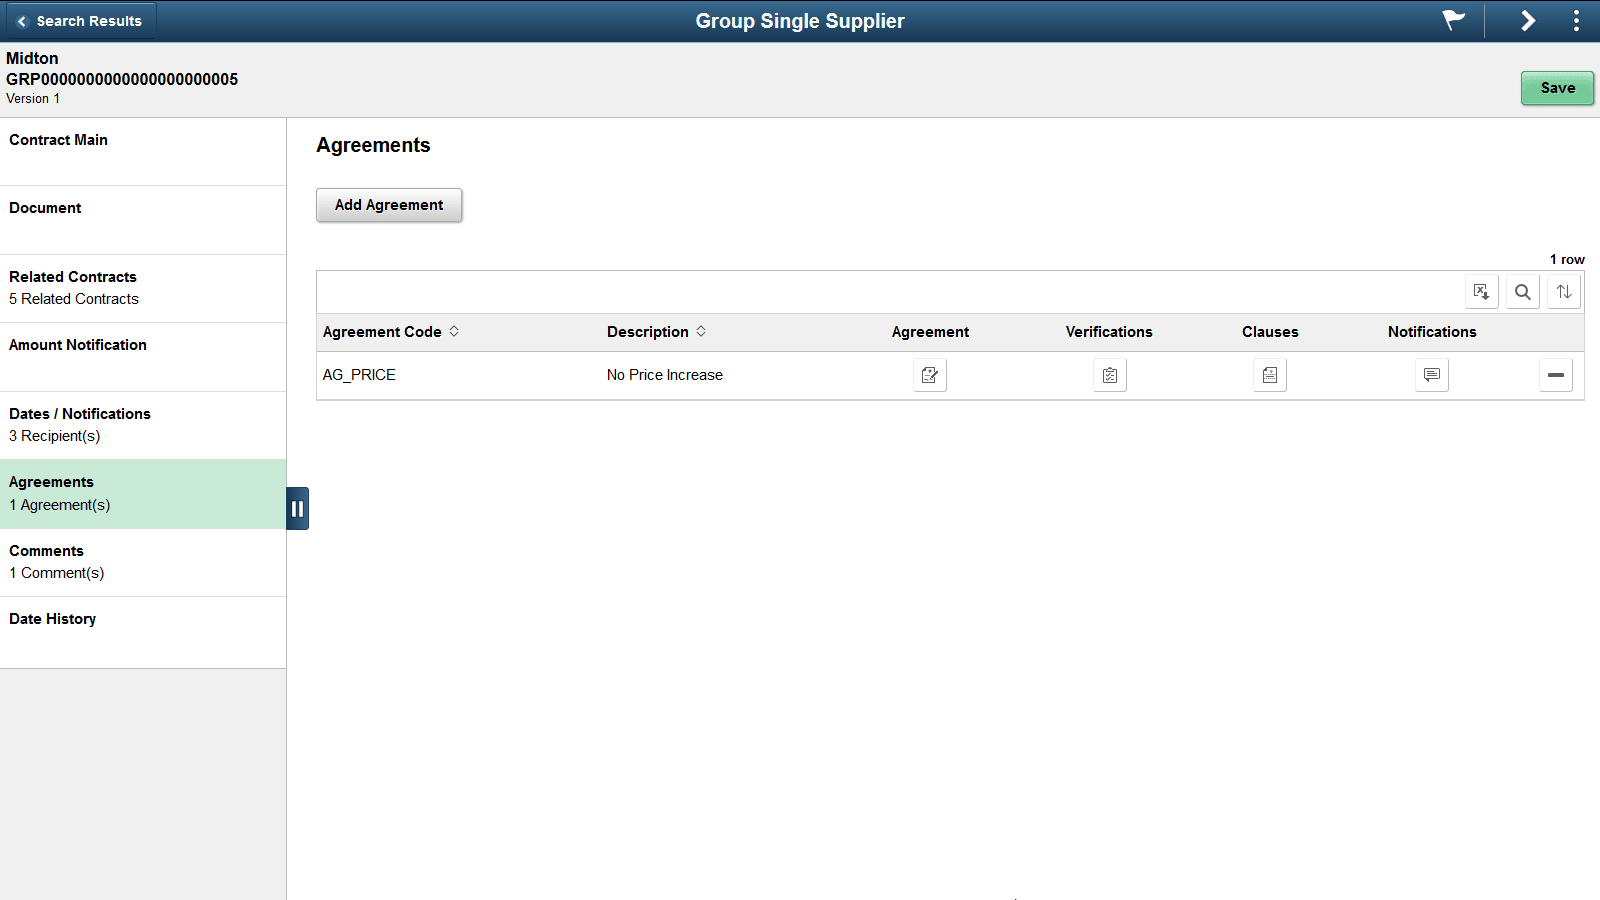Open Notifications for the AG_PRICE agreement
This screenshot has height=900, width=1600.
point(1431,375)
